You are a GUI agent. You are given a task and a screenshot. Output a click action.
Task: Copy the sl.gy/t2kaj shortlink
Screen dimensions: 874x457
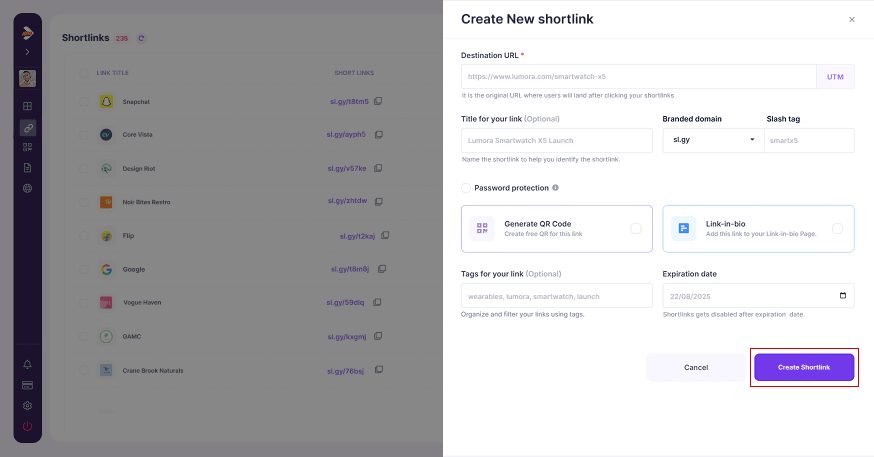pyautogui.click(x=385, y=236)
